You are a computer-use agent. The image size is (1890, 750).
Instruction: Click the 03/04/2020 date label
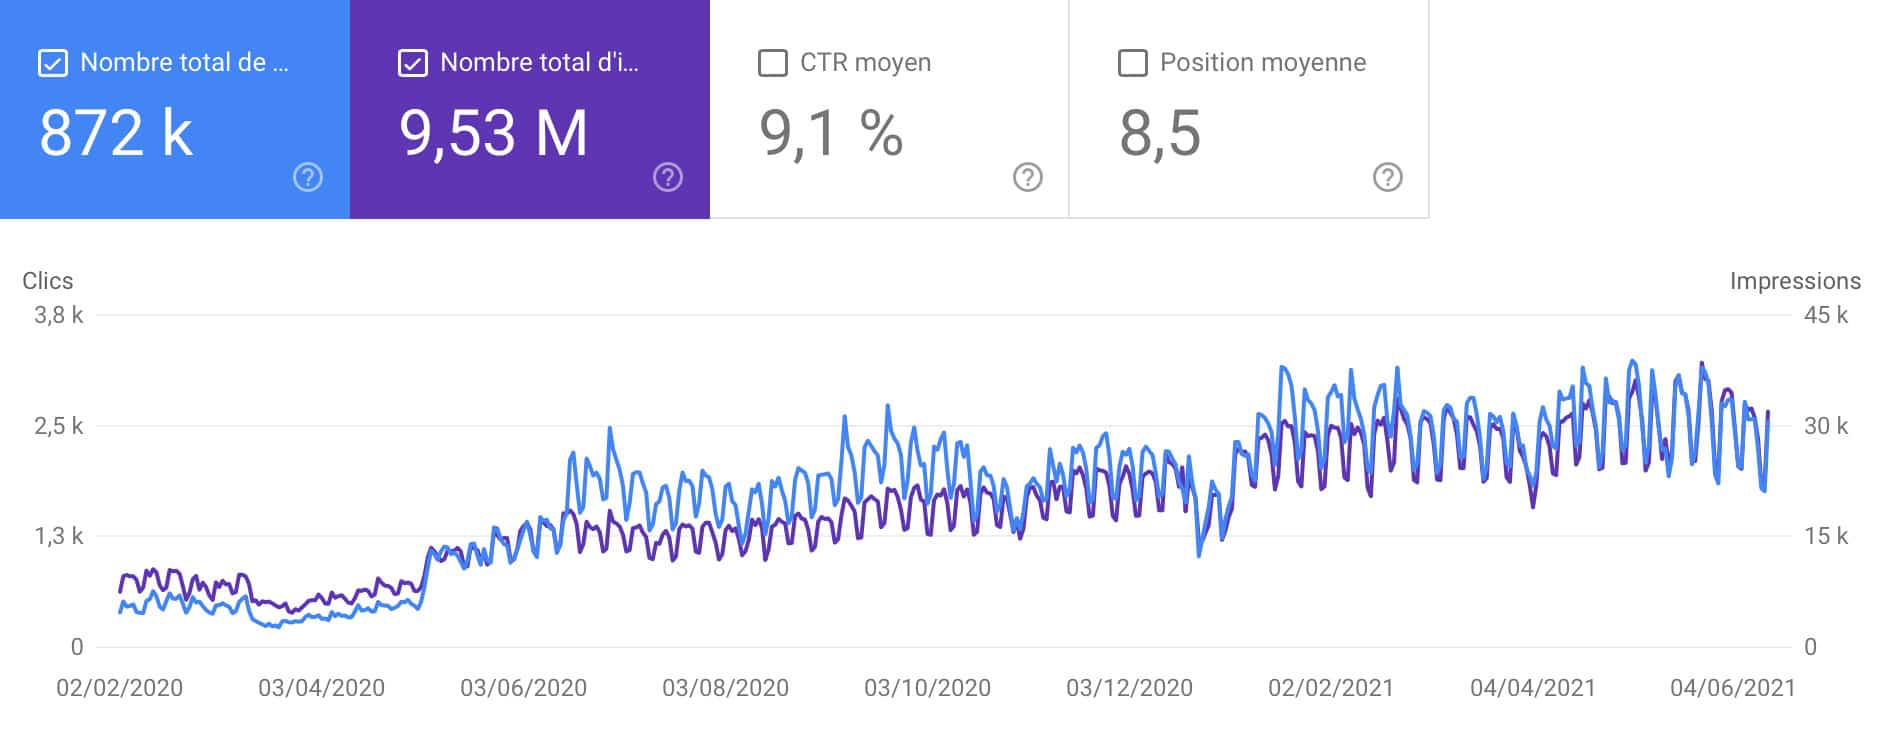[x=322, y=688]
